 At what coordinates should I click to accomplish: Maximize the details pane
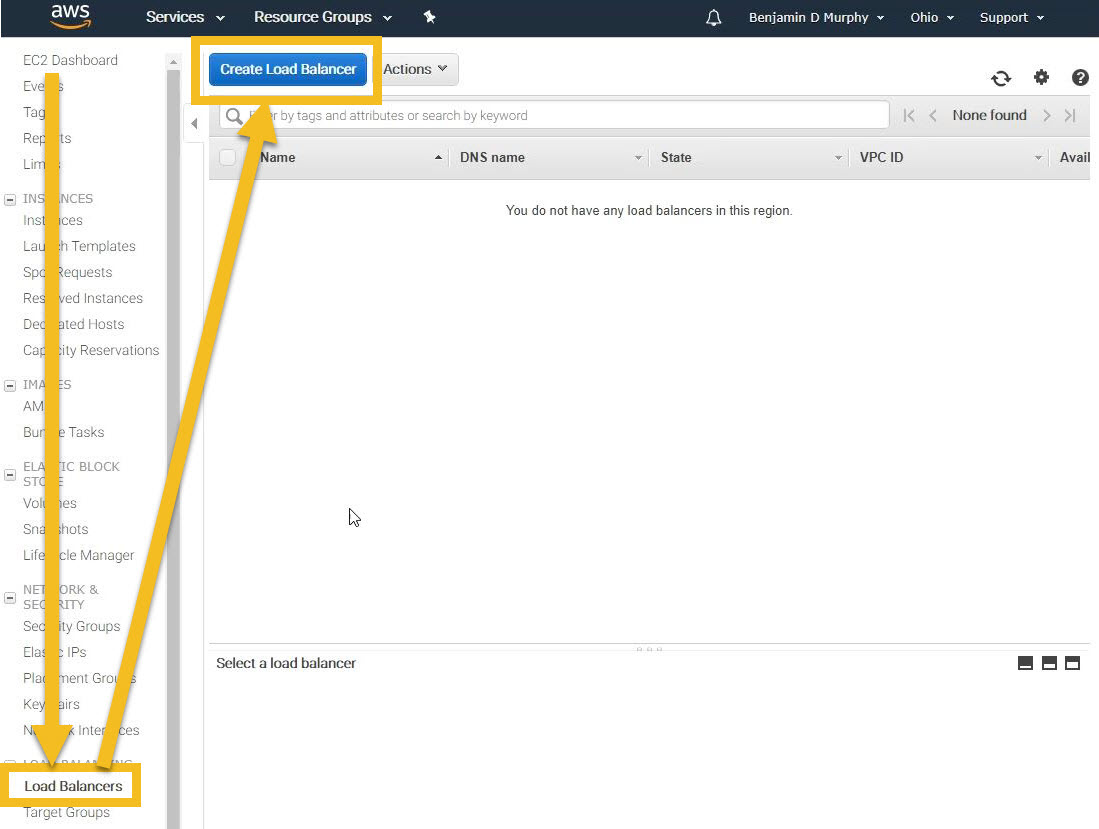pyautogui.click(x=1072, y=663)
